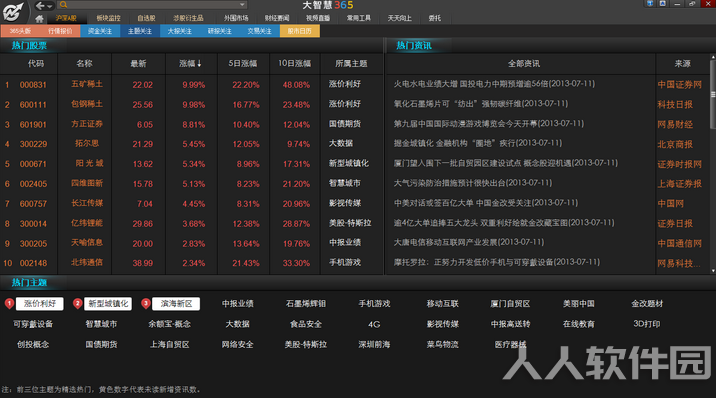Open the 国债期货 theme in row 3
The width and height of the screenshot is (716, 398).
pos(345,124)
